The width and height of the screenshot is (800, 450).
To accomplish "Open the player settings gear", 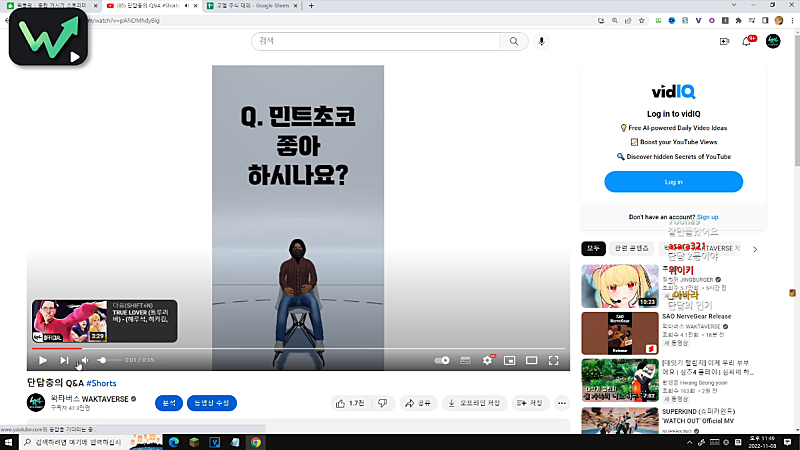I will [x=487, y=360].
